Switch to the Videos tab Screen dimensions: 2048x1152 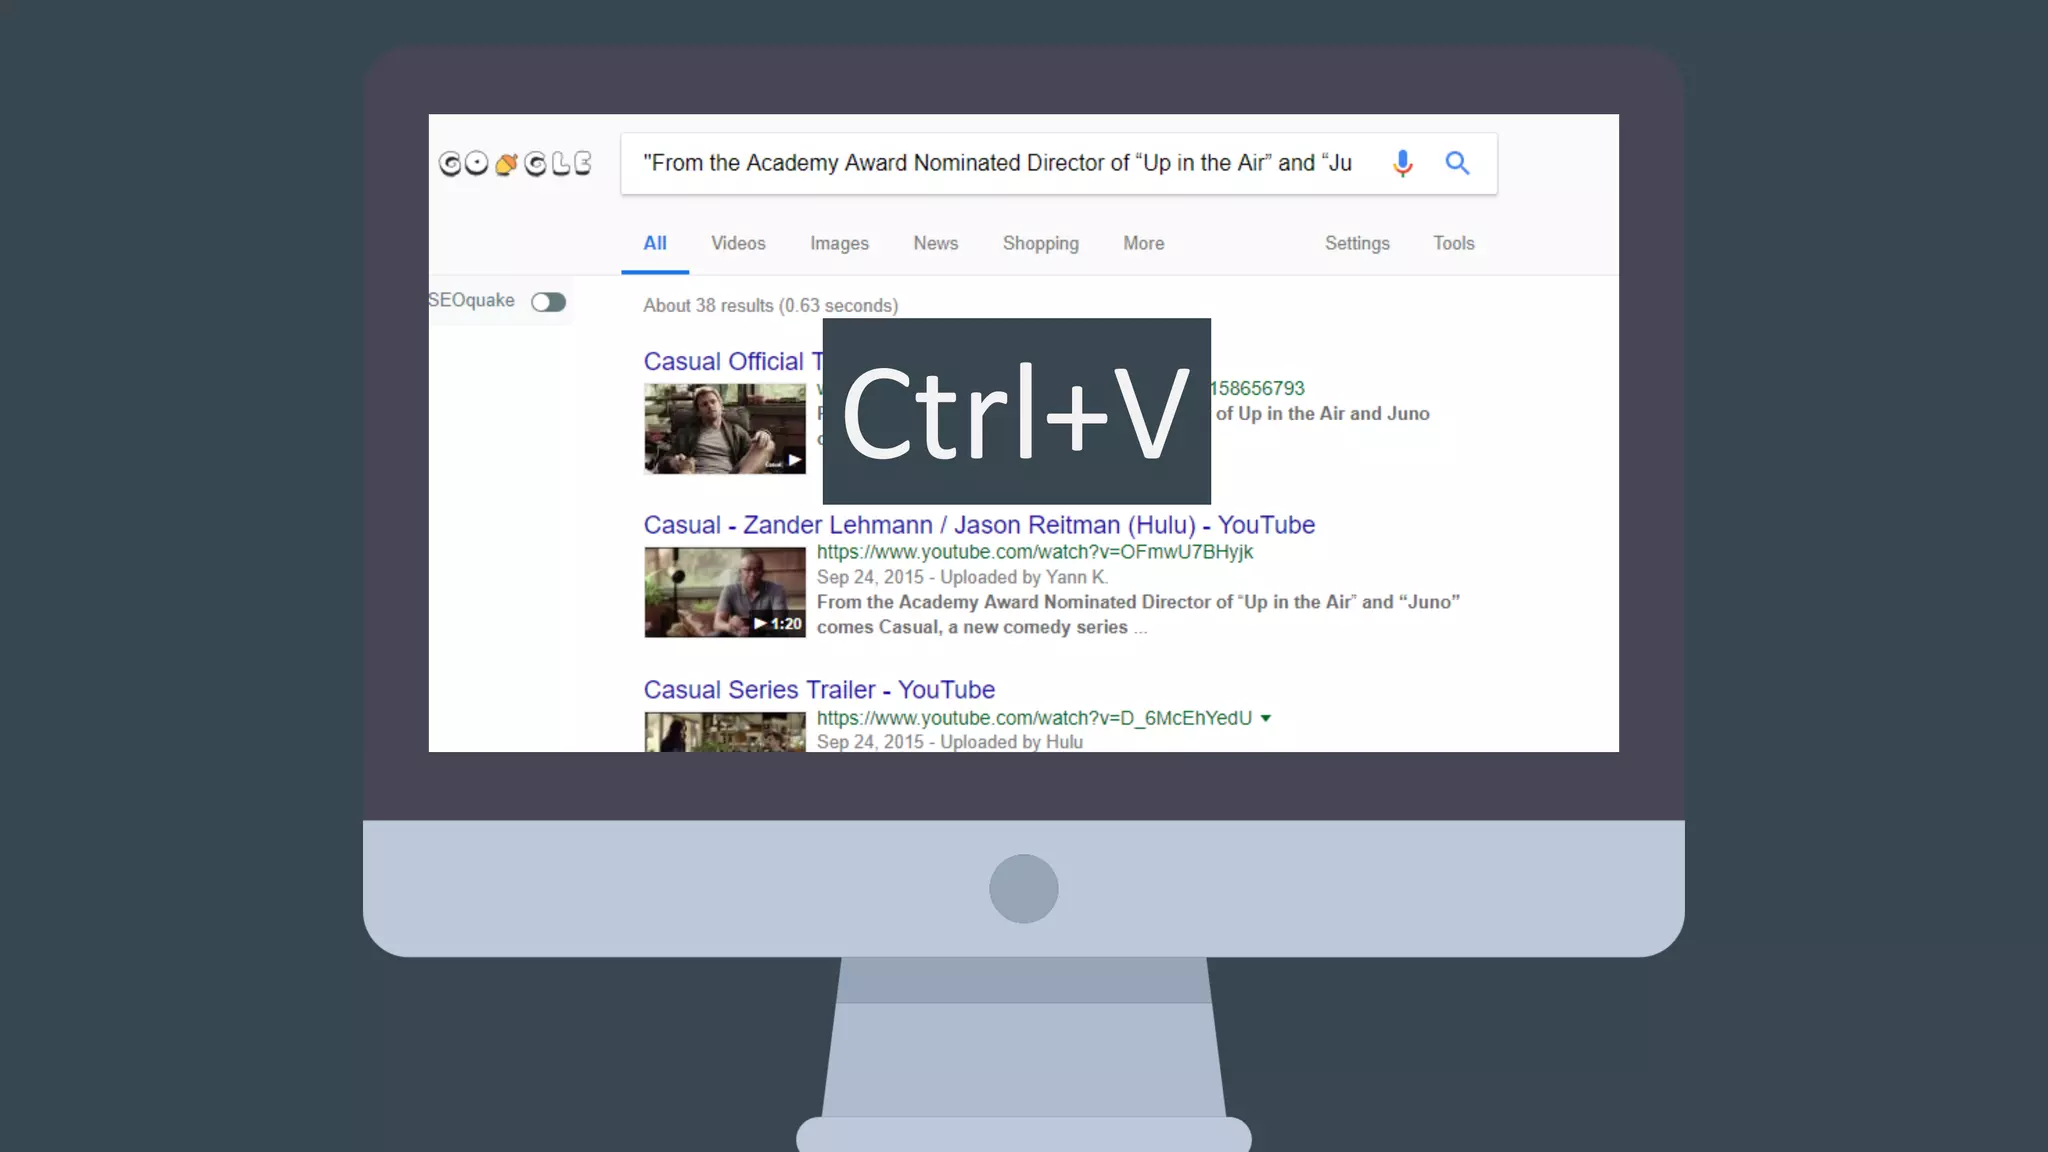coord(738,243)
